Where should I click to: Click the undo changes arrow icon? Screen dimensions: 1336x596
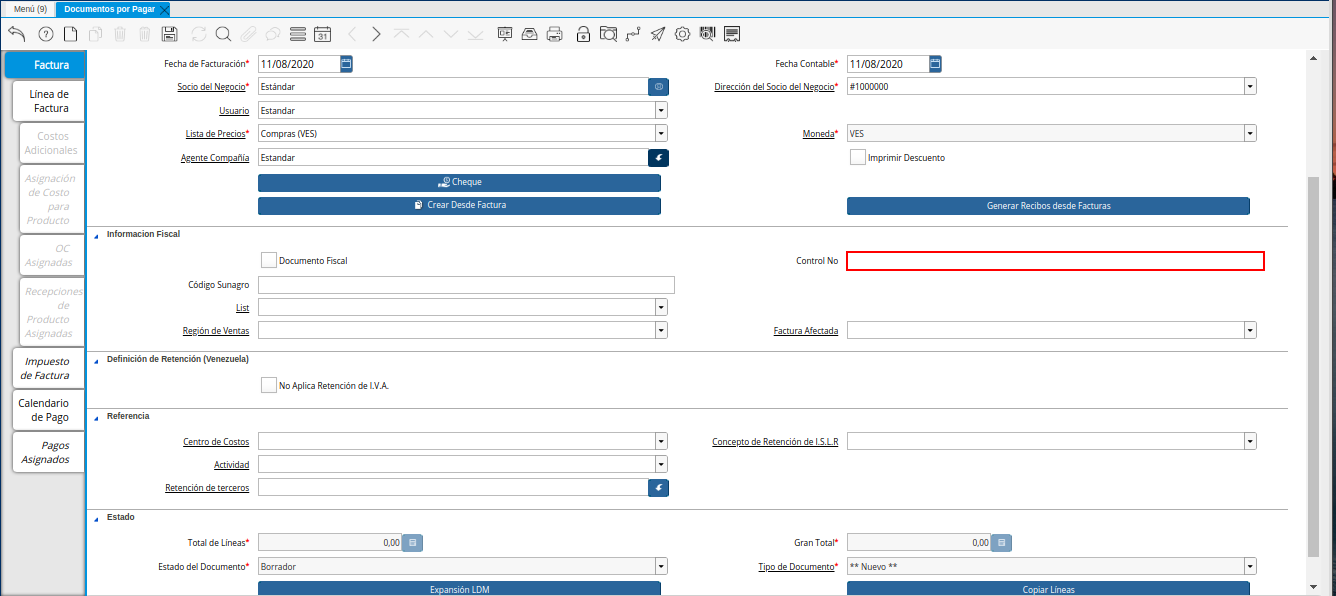16,34
